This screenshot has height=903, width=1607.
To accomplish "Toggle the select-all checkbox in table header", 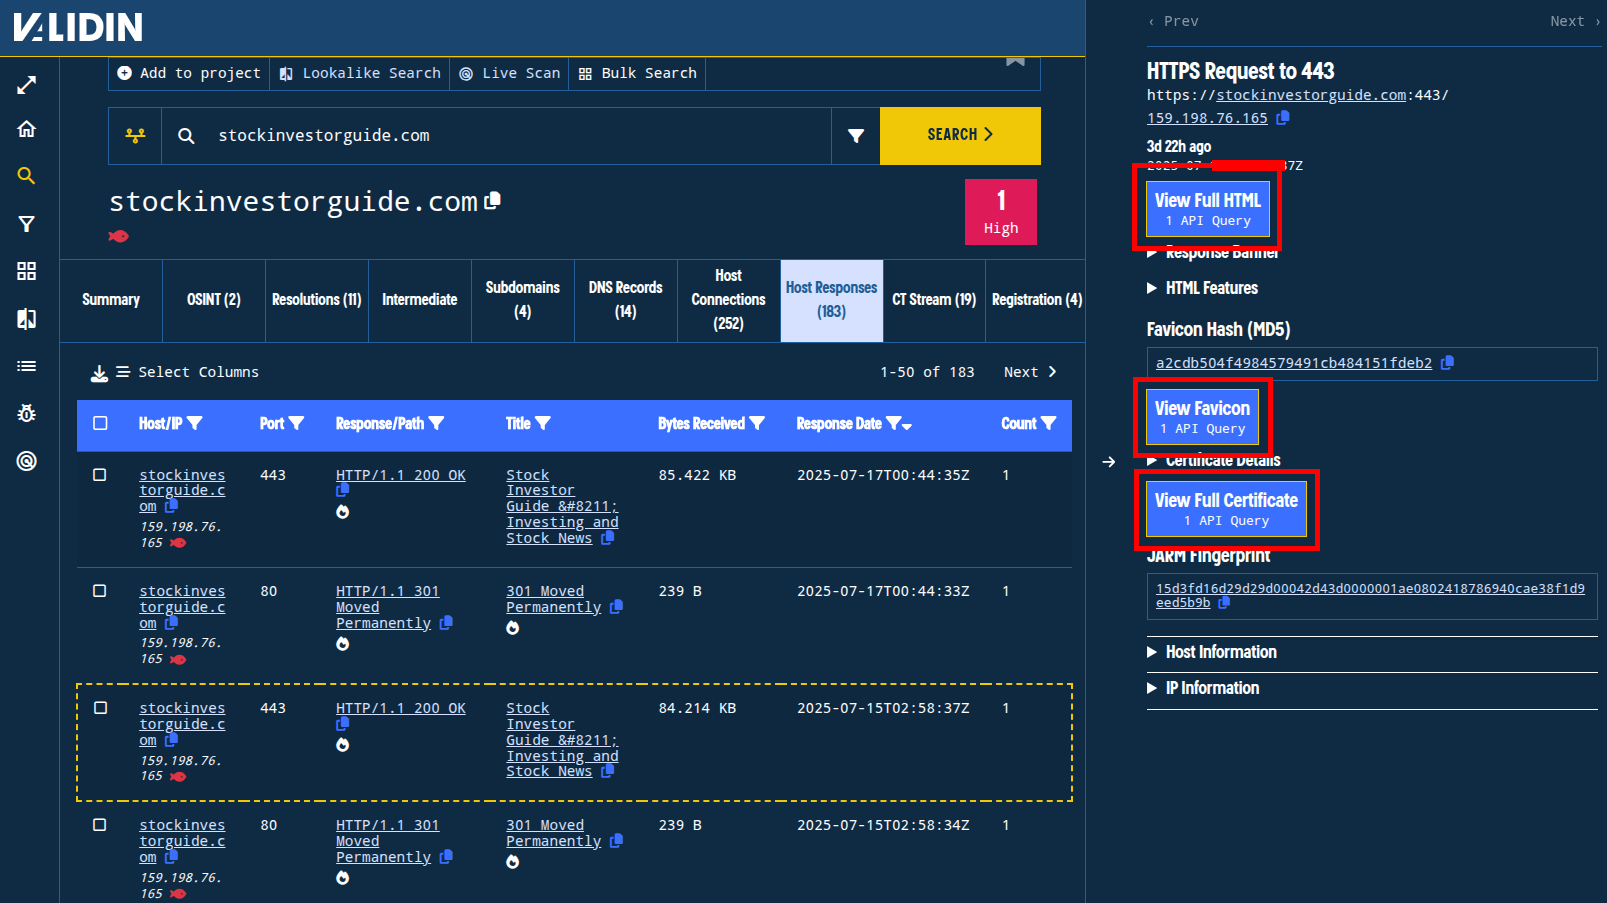I will 100,423.
